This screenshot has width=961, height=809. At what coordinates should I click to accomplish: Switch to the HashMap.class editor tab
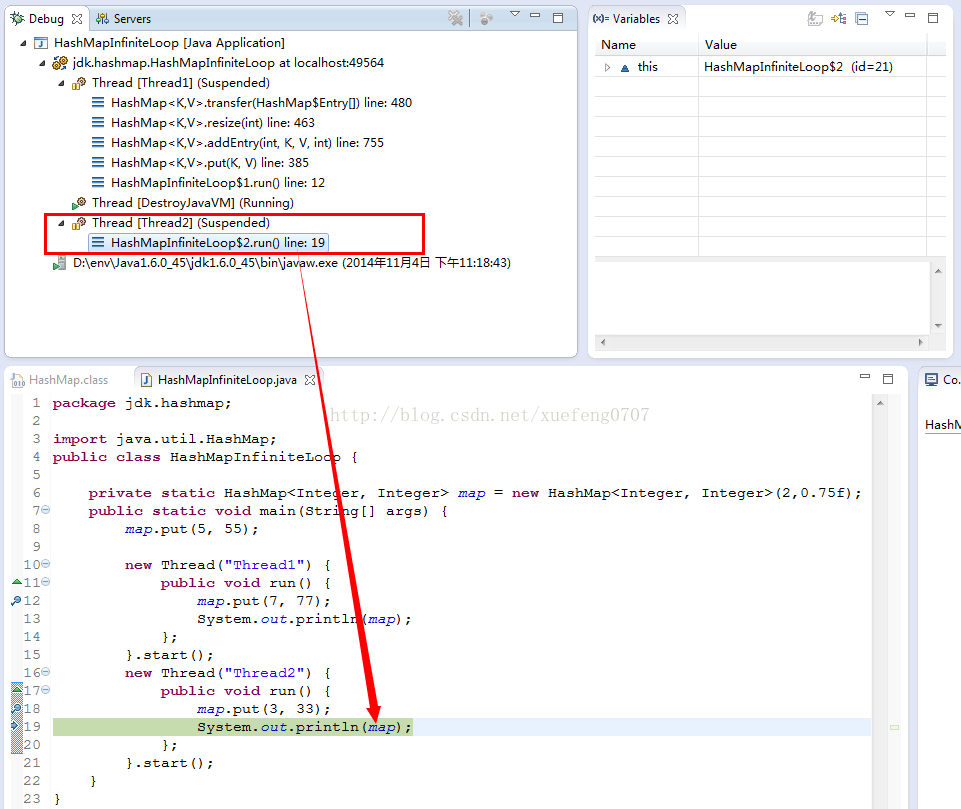coord(59,380)
